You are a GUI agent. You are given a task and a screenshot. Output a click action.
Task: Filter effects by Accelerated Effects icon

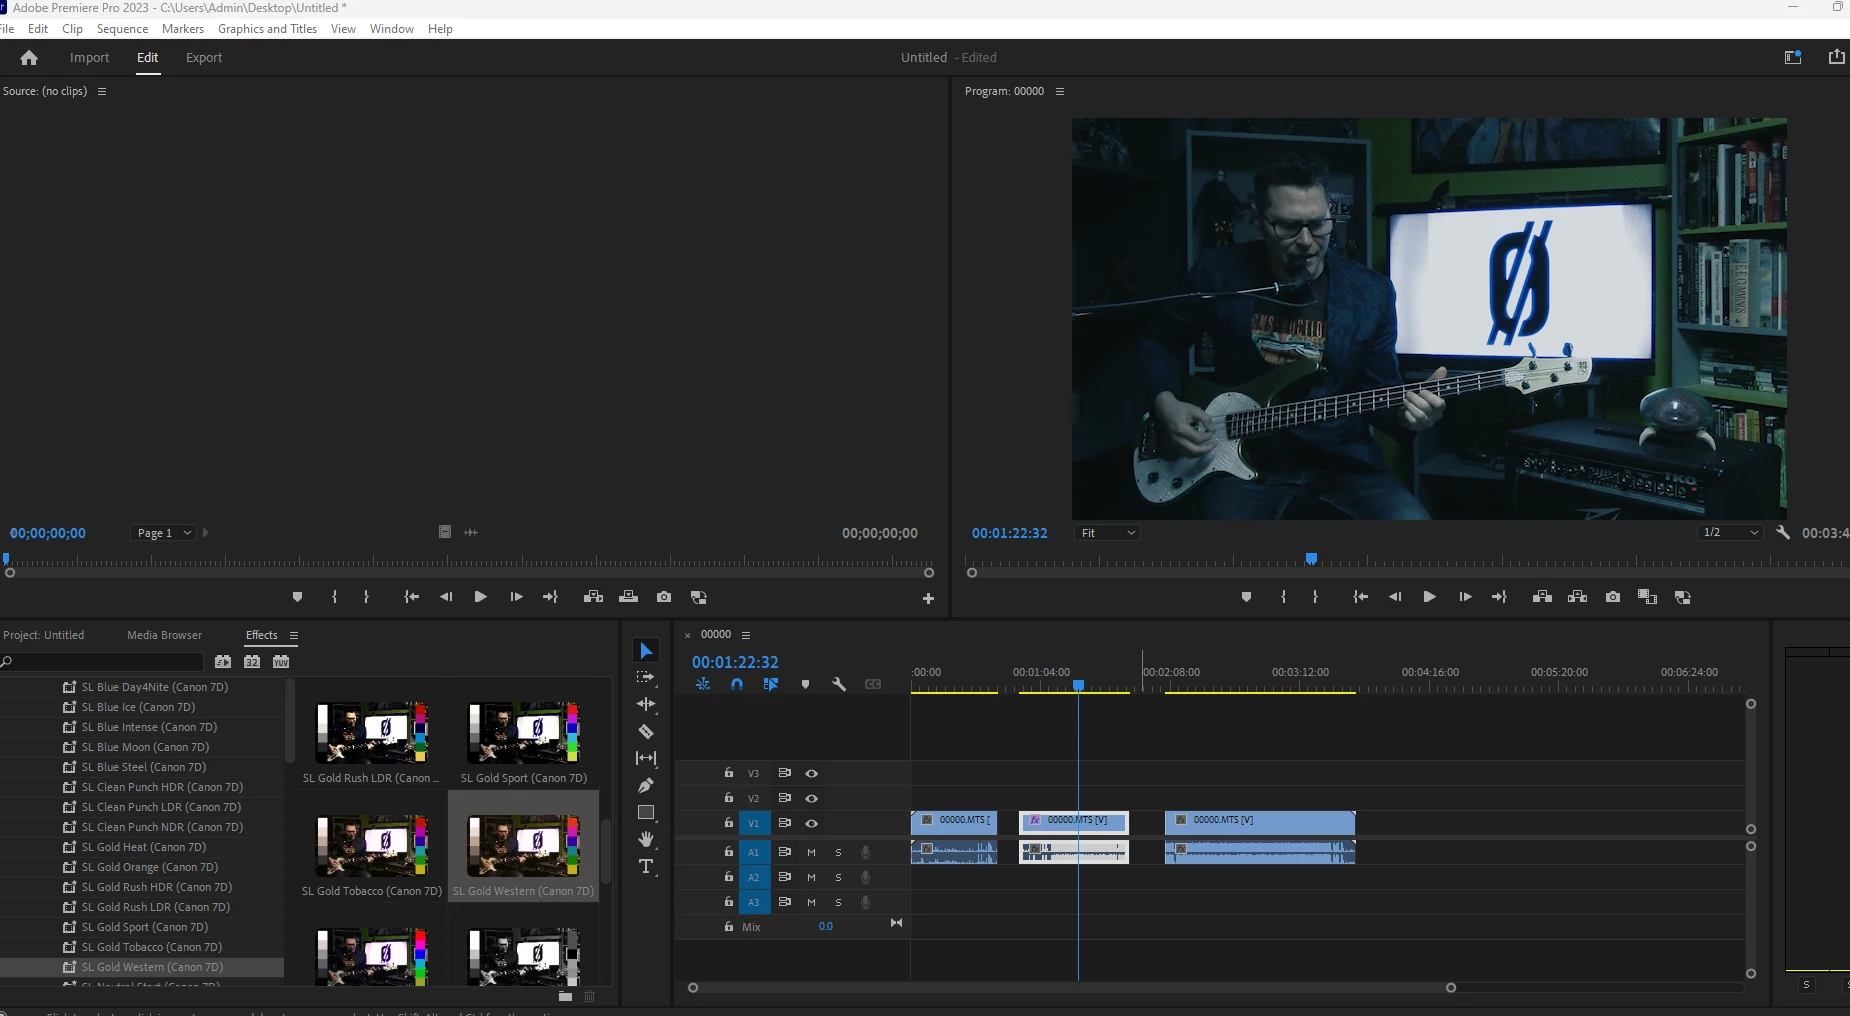[222, 662]
